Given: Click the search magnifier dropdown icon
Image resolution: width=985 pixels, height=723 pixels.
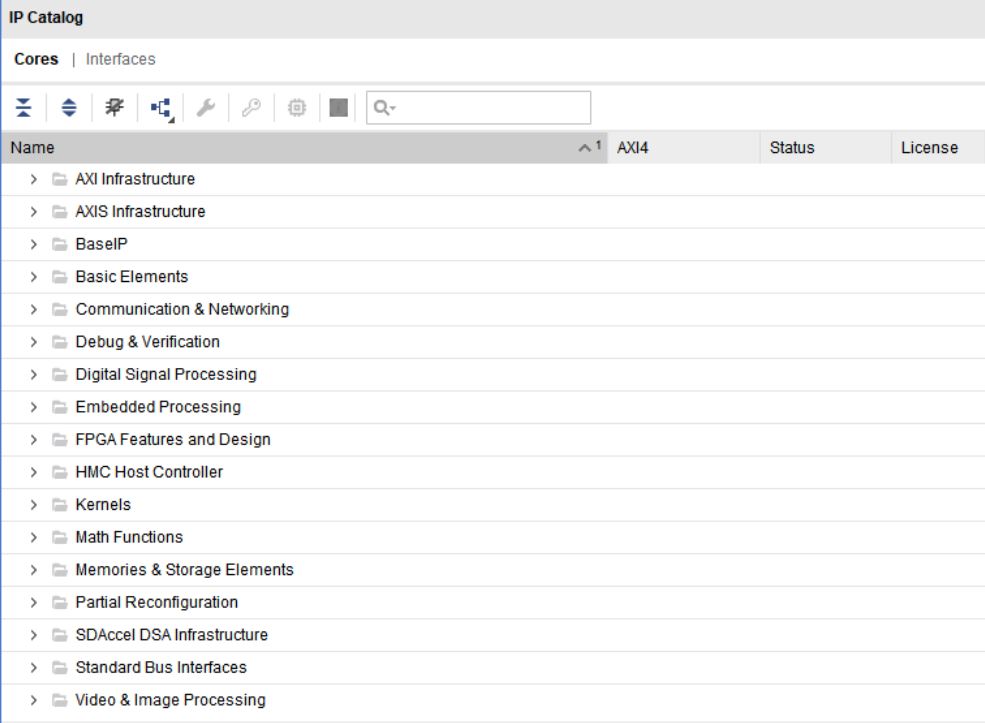Looking at the screenshot, I should pyautogui.click(x=384, y=107).
